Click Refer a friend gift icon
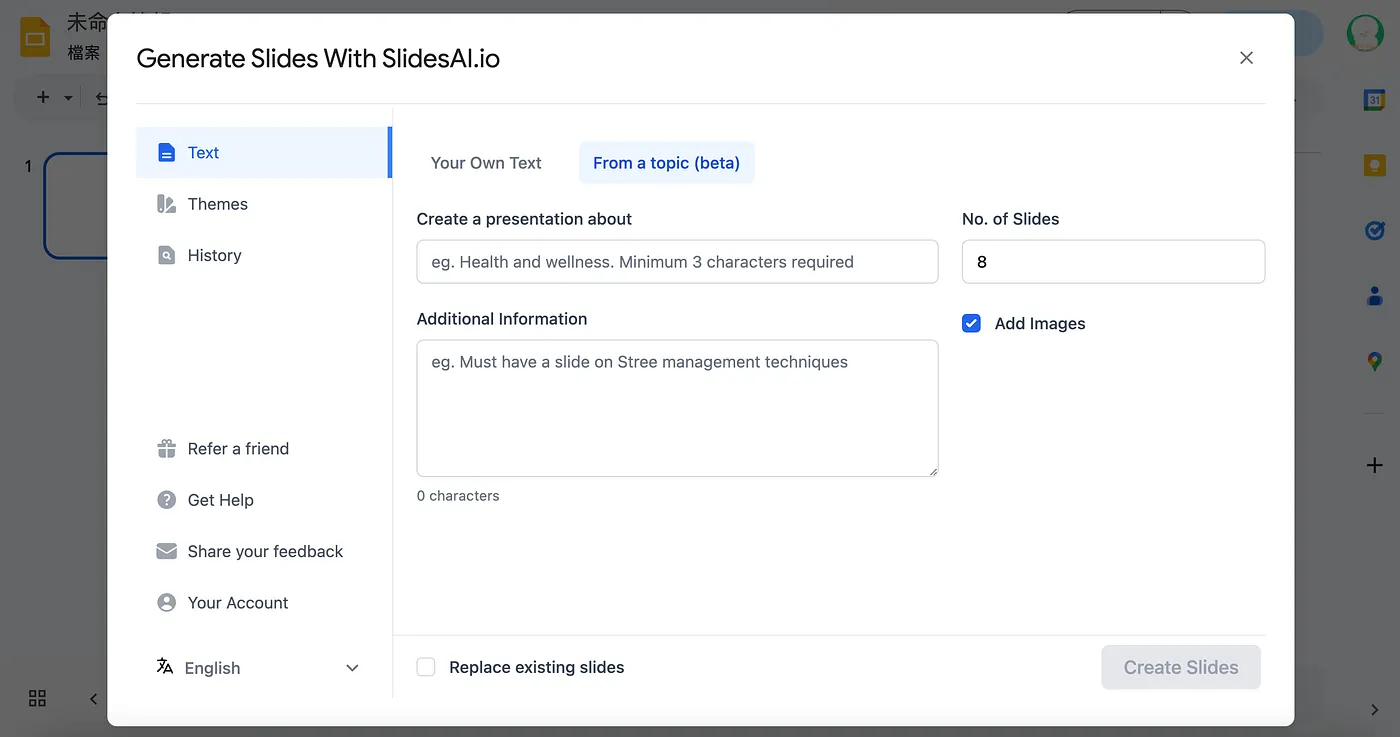 pyautogui.click(x=167, y=449)
